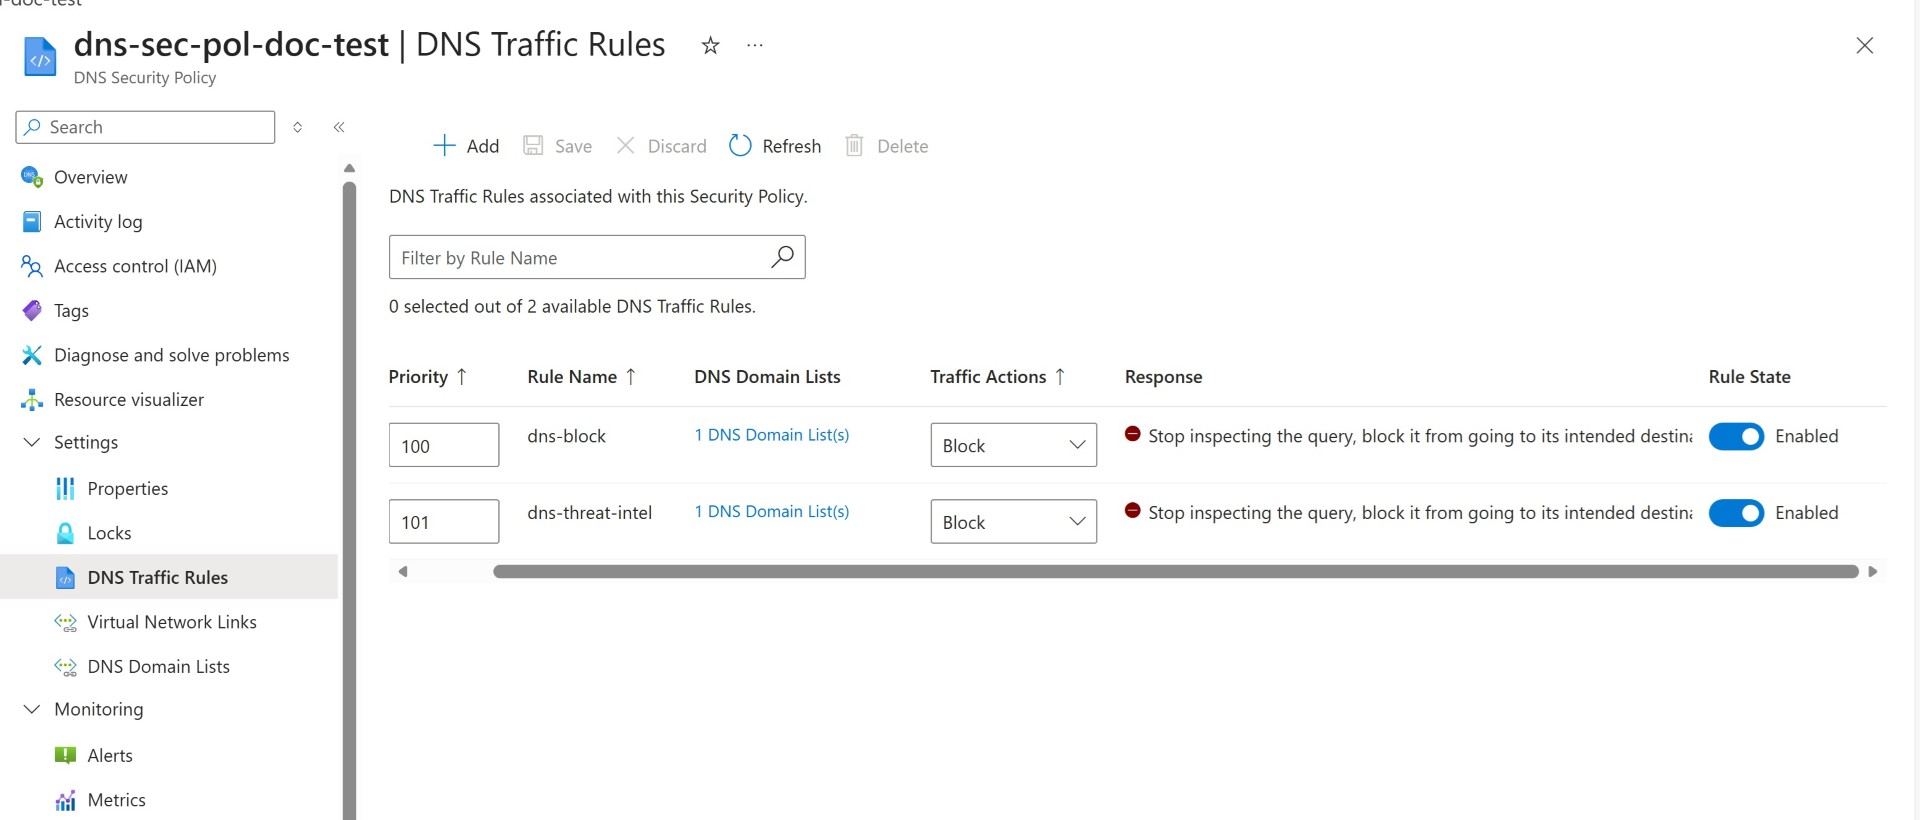This screenshot has width=1920, height=820.
Task: Collapse the Monitoring section
Action: tap(32, 709)
